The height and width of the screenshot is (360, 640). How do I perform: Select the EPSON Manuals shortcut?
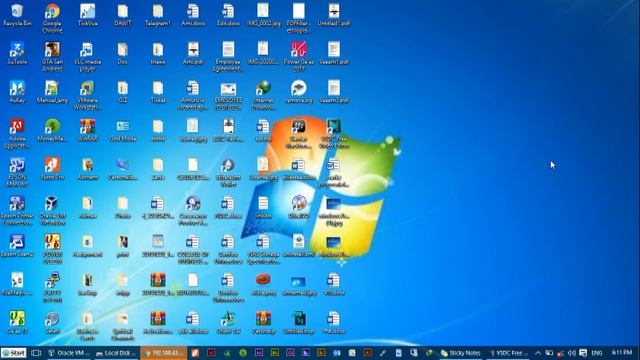17,172
